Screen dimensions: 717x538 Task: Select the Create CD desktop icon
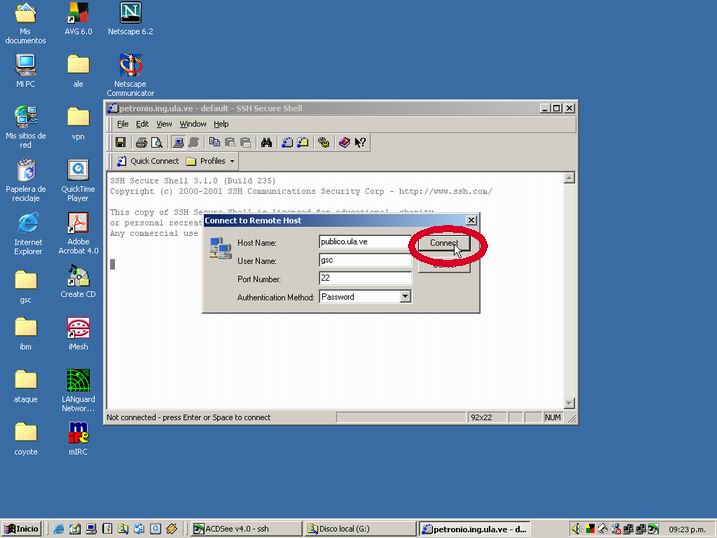point(78,282)
